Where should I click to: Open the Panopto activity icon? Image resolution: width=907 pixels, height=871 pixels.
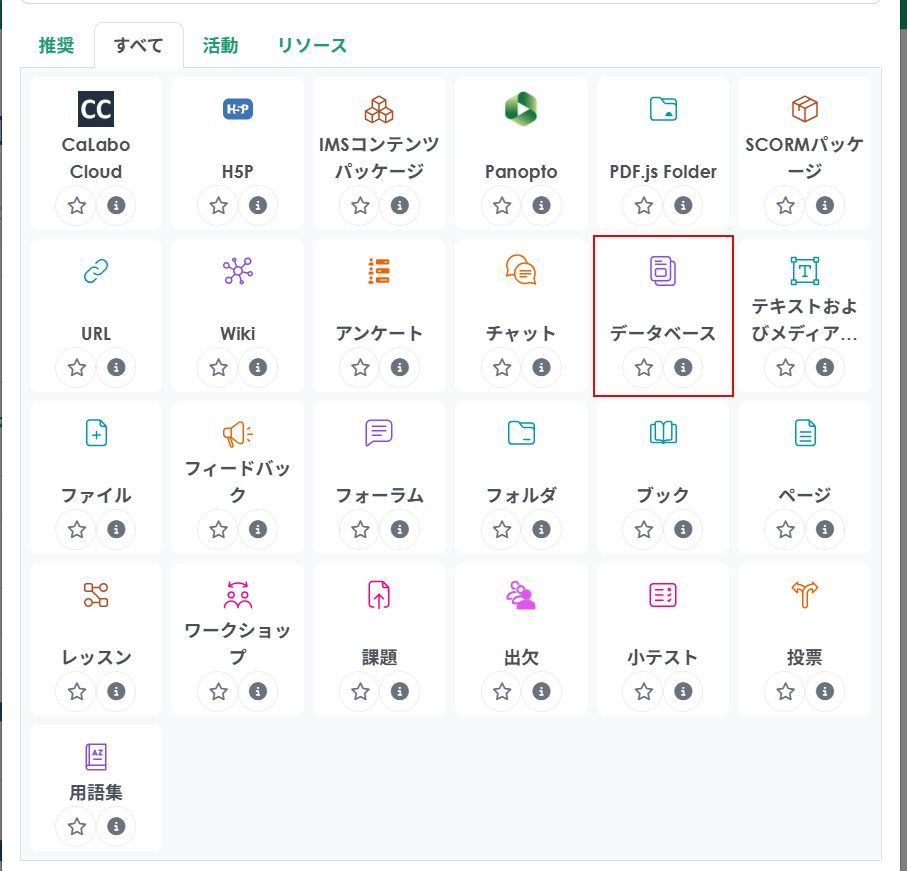(x=521, y=108)
